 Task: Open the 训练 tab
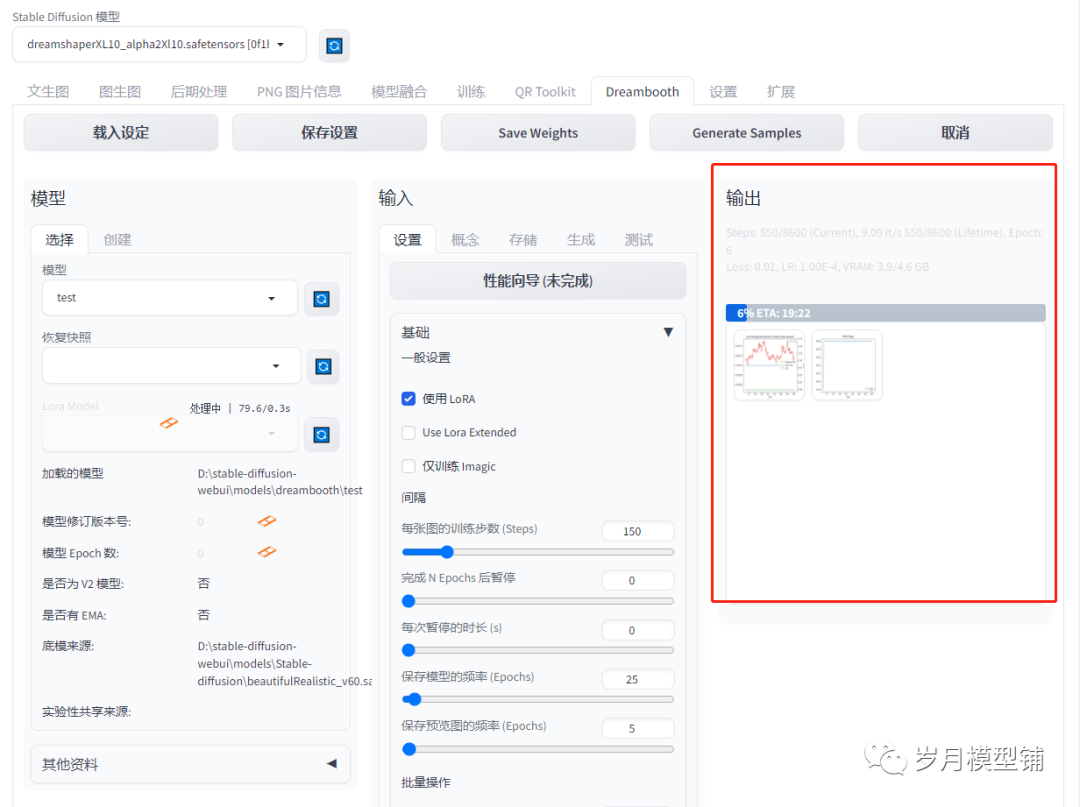(471, 92)
